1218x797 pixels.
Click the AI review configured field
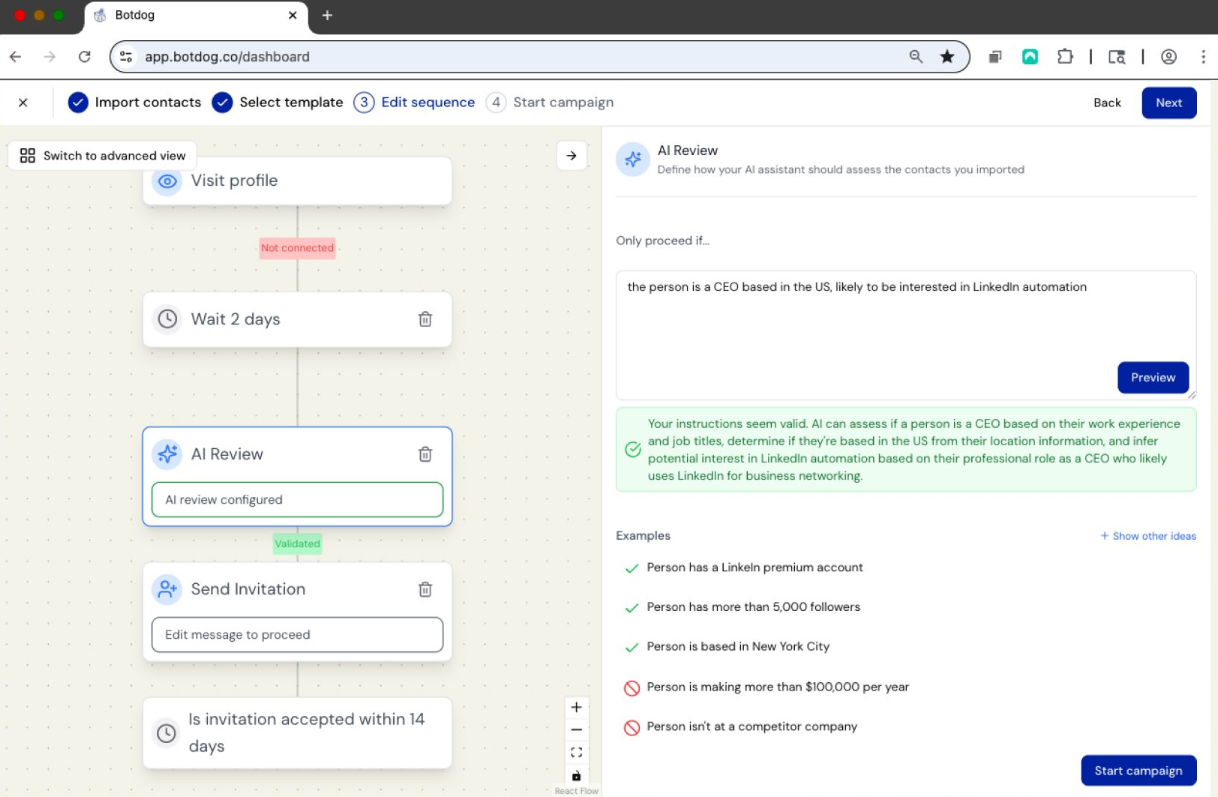click(x=297, y=500)
